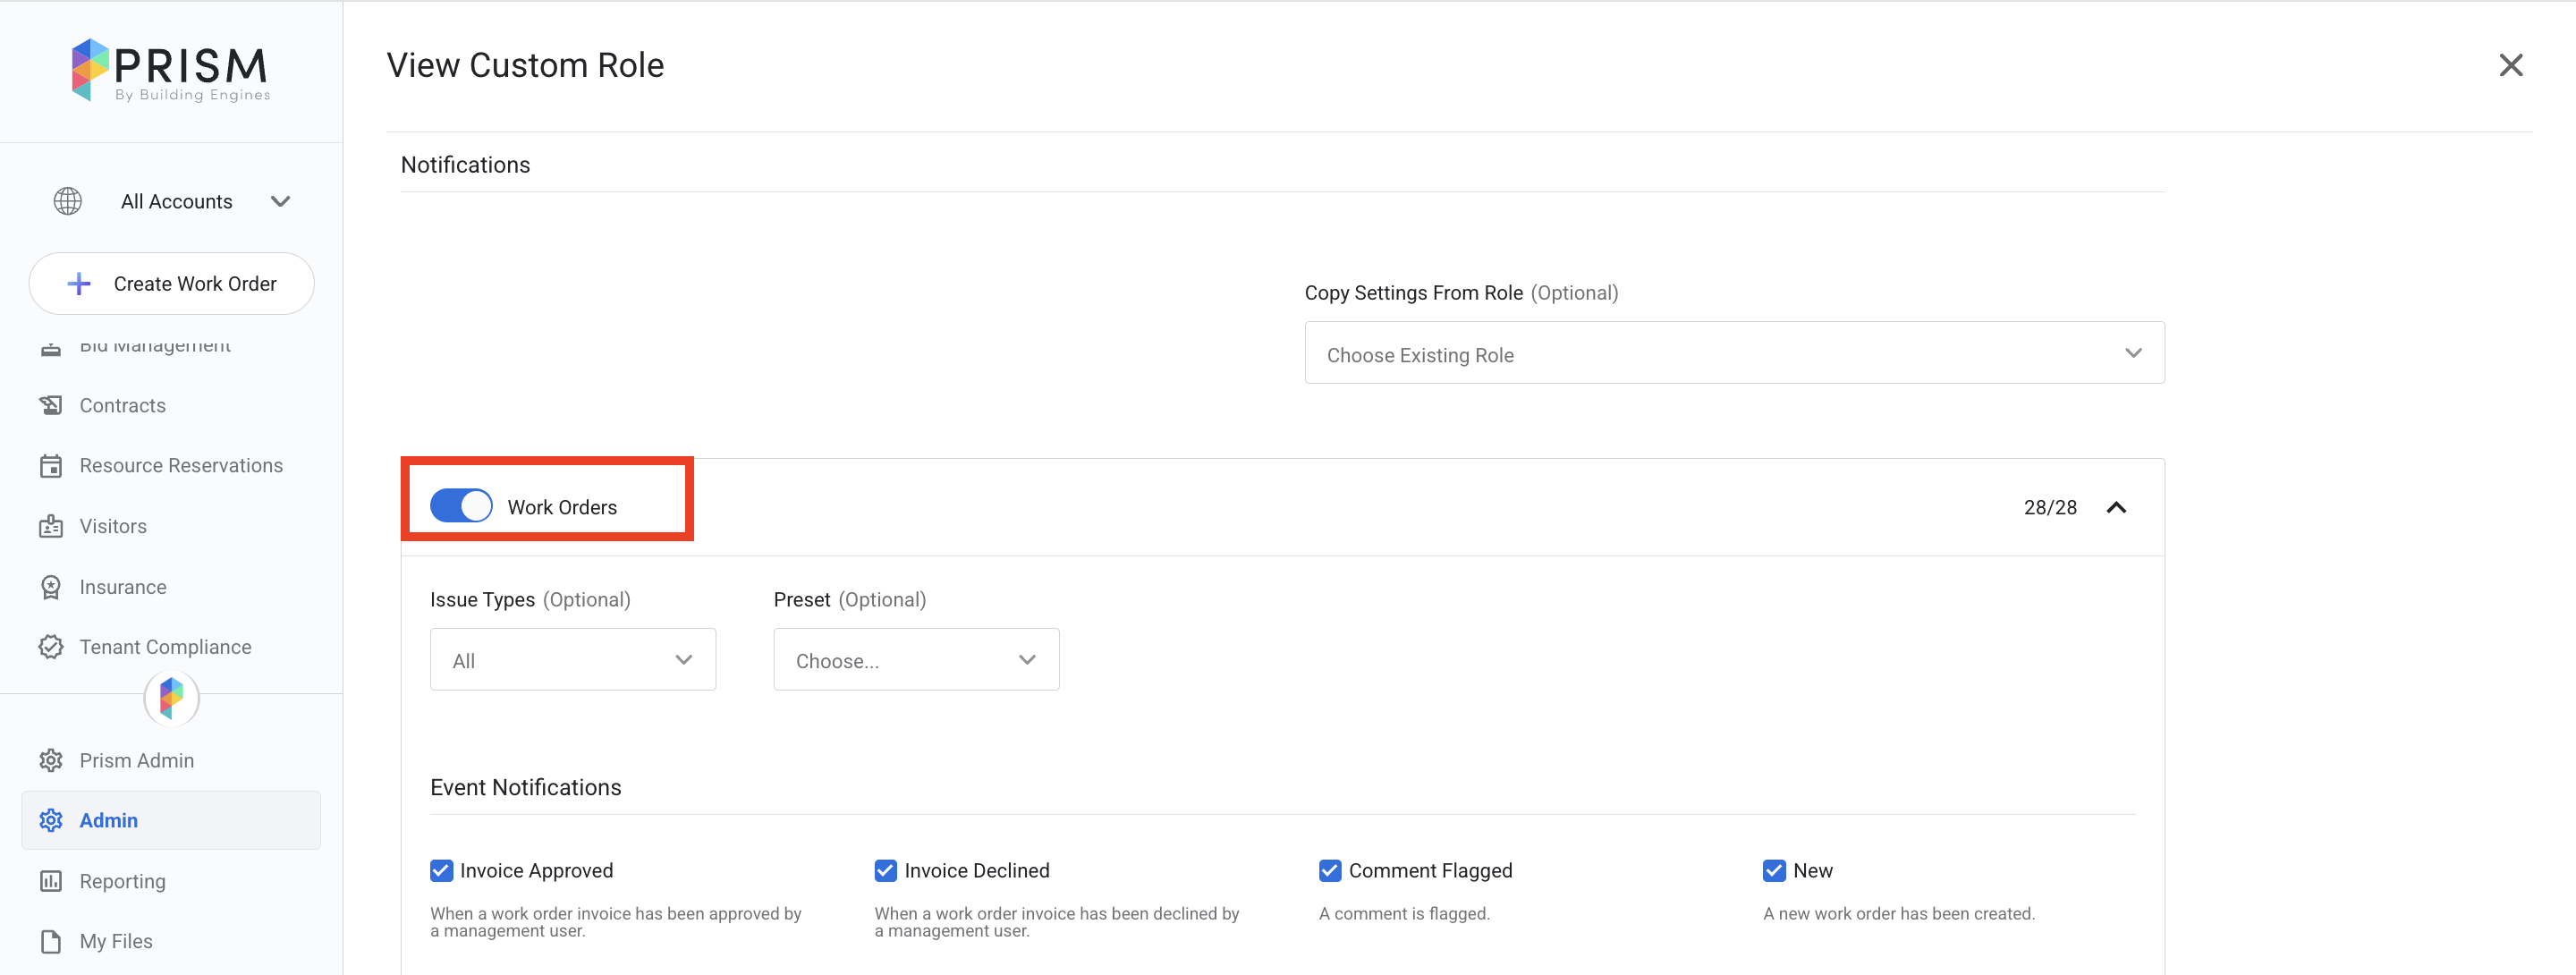Click the Create Work Order button
The image size is (2576, 975).
tap(171, 284)
